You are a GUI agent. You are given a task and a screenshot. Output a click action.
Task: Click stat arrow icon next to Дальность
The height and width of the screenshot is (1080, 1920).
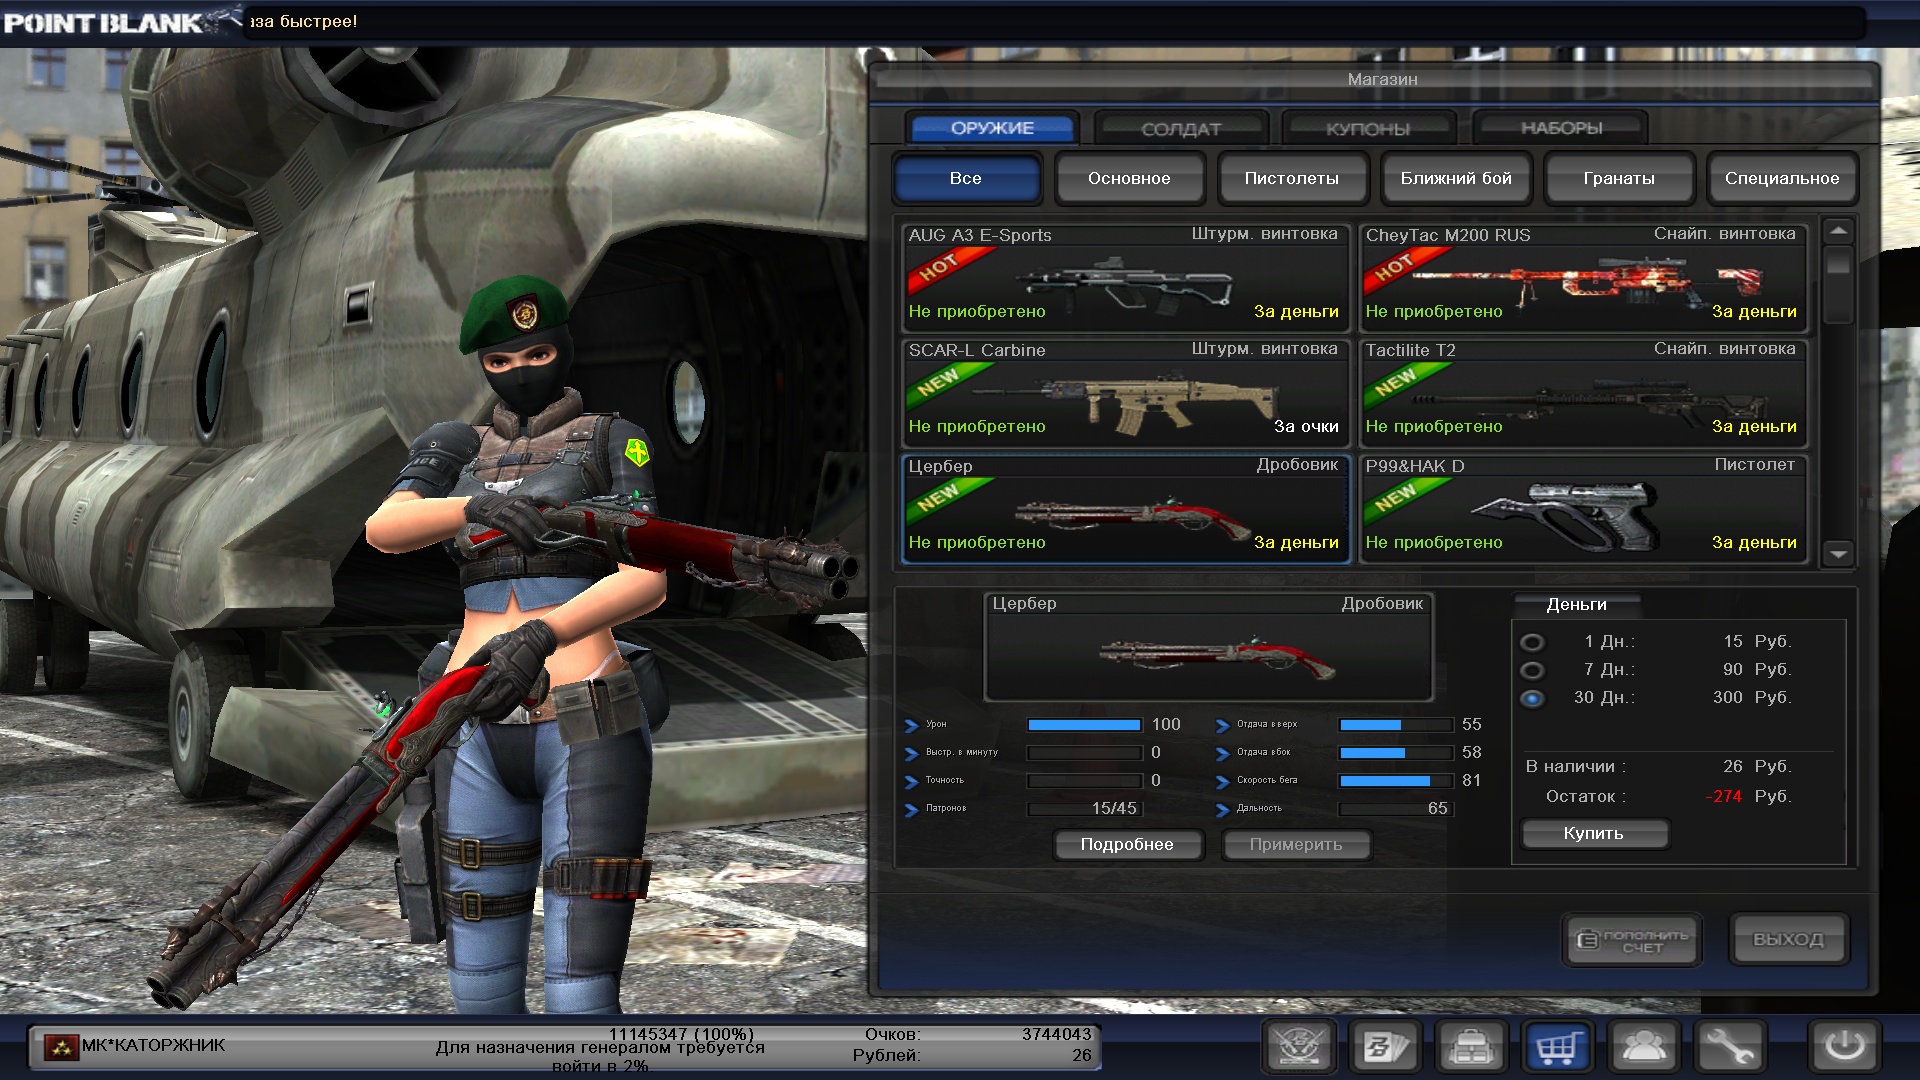coord(1222,809)
